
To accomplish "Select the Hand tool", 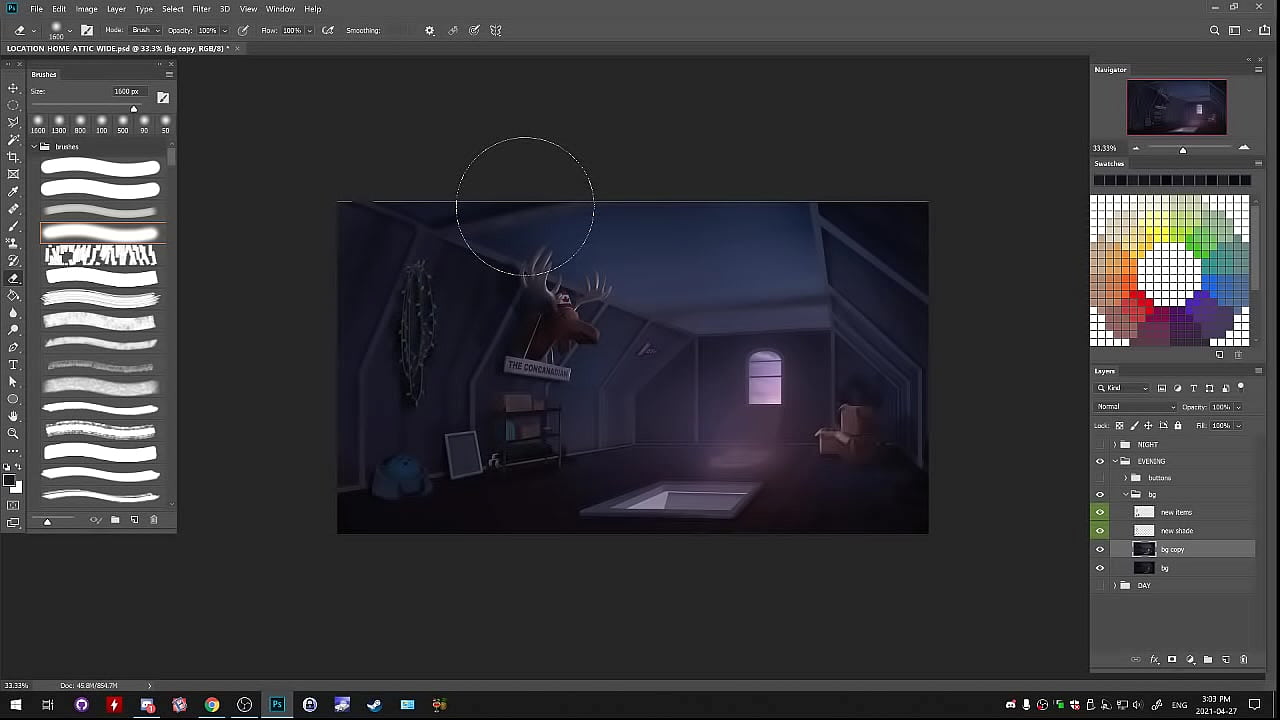I will point(13,416).
